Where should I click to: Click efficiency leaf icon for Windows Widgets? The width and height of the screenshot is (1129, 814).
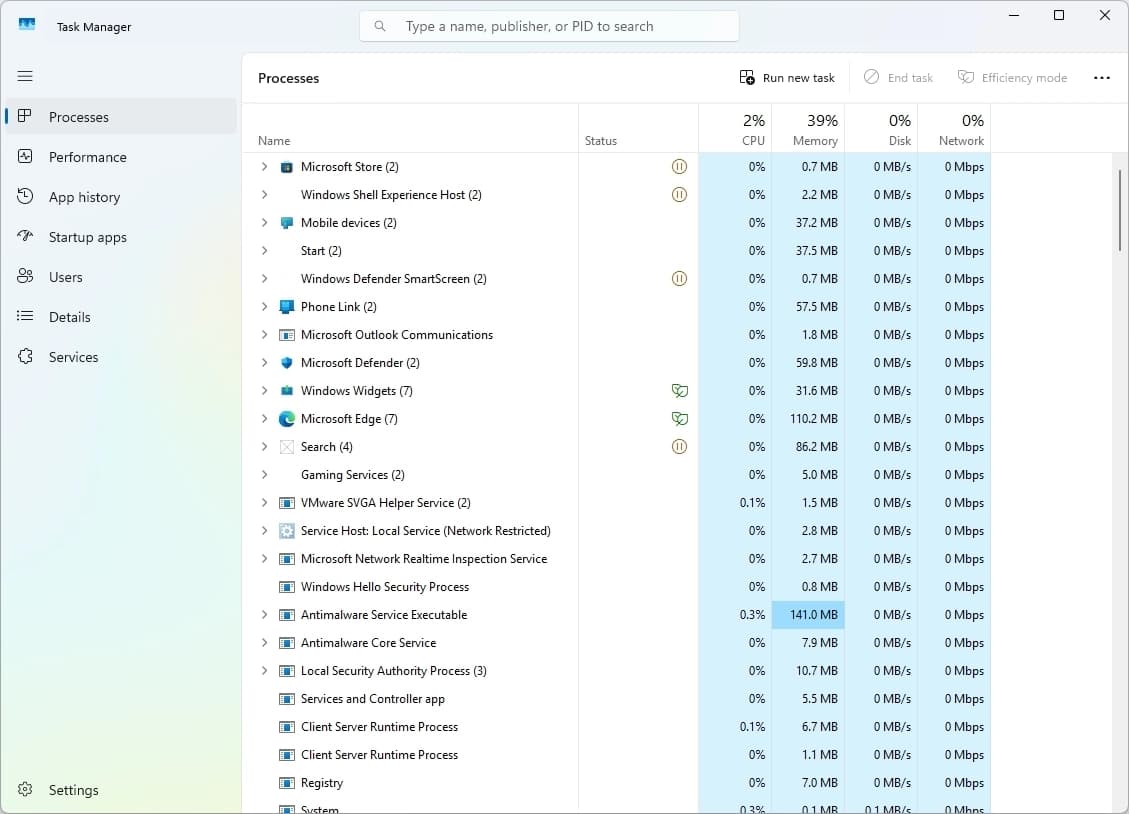coord(679,391)
